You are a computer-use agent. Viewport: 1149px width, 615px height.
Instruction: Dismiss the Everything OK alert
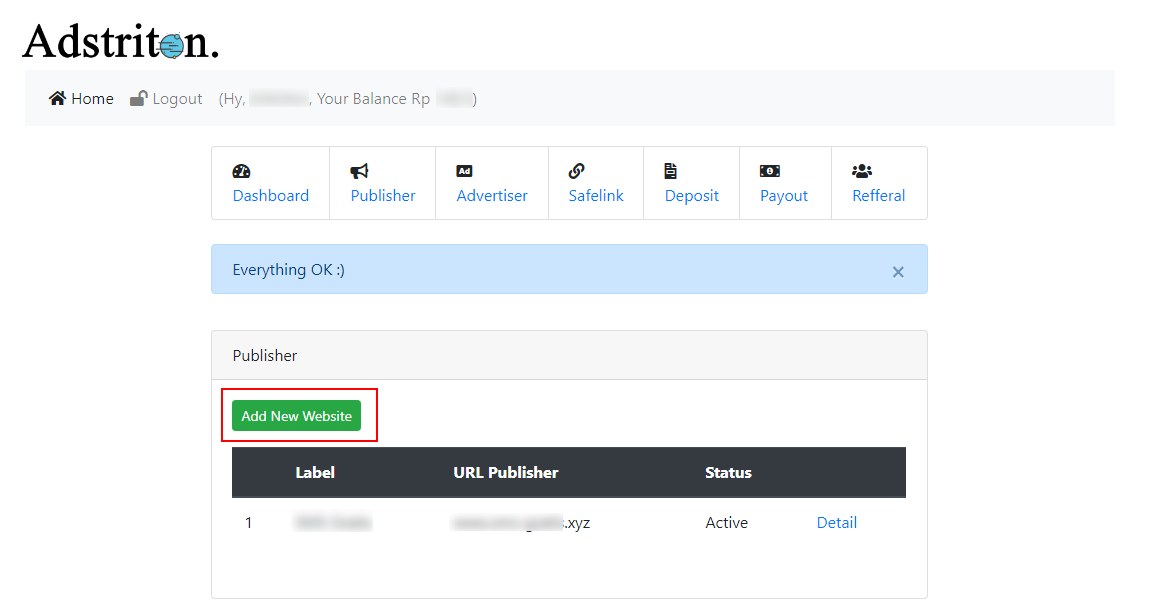(897, 270)
